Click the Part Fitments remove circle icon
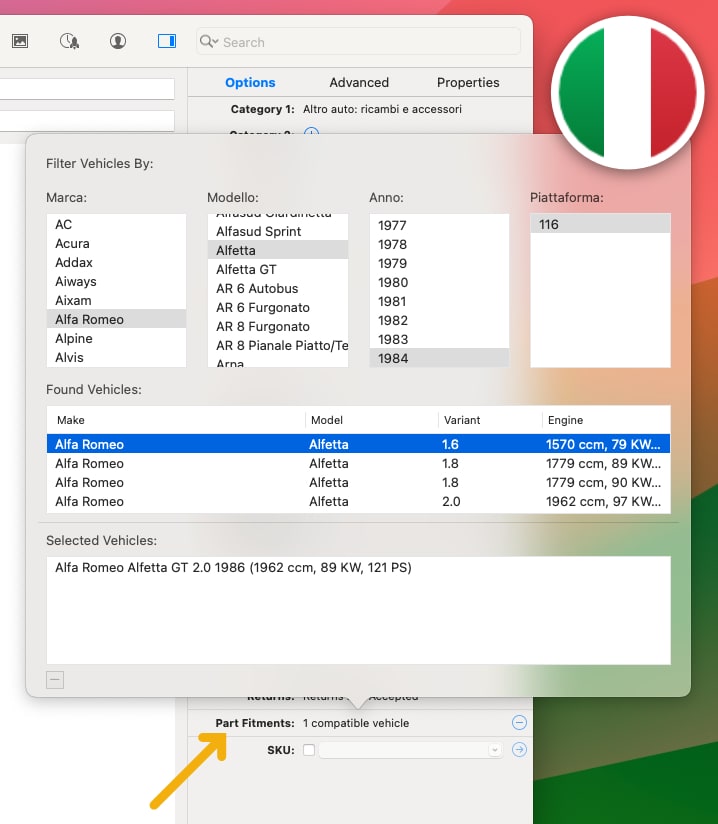This screenshot has width=718, height=824. point(519,723)
